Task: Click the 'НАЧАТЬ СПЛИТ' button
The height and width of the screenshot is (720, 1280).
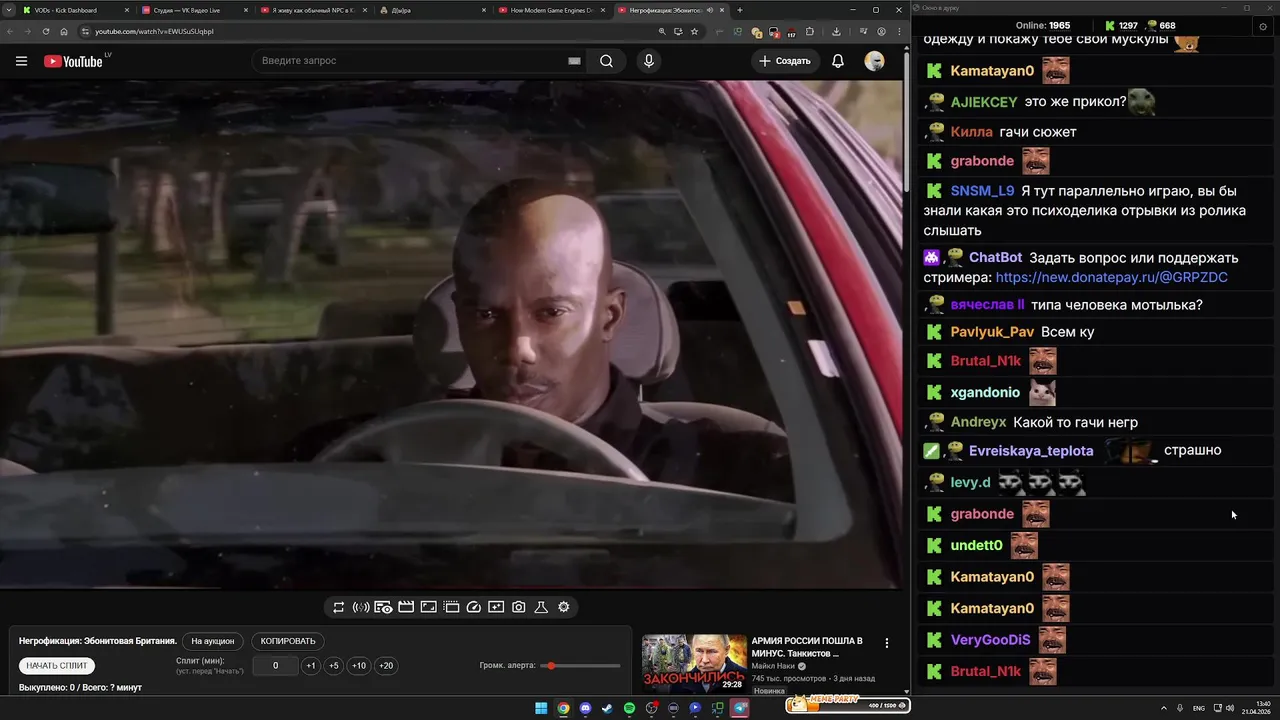Action: point(57,666)
